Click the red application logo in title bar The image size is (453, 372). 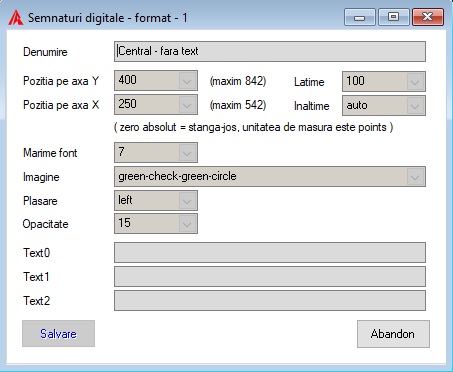tap(16, 18)
